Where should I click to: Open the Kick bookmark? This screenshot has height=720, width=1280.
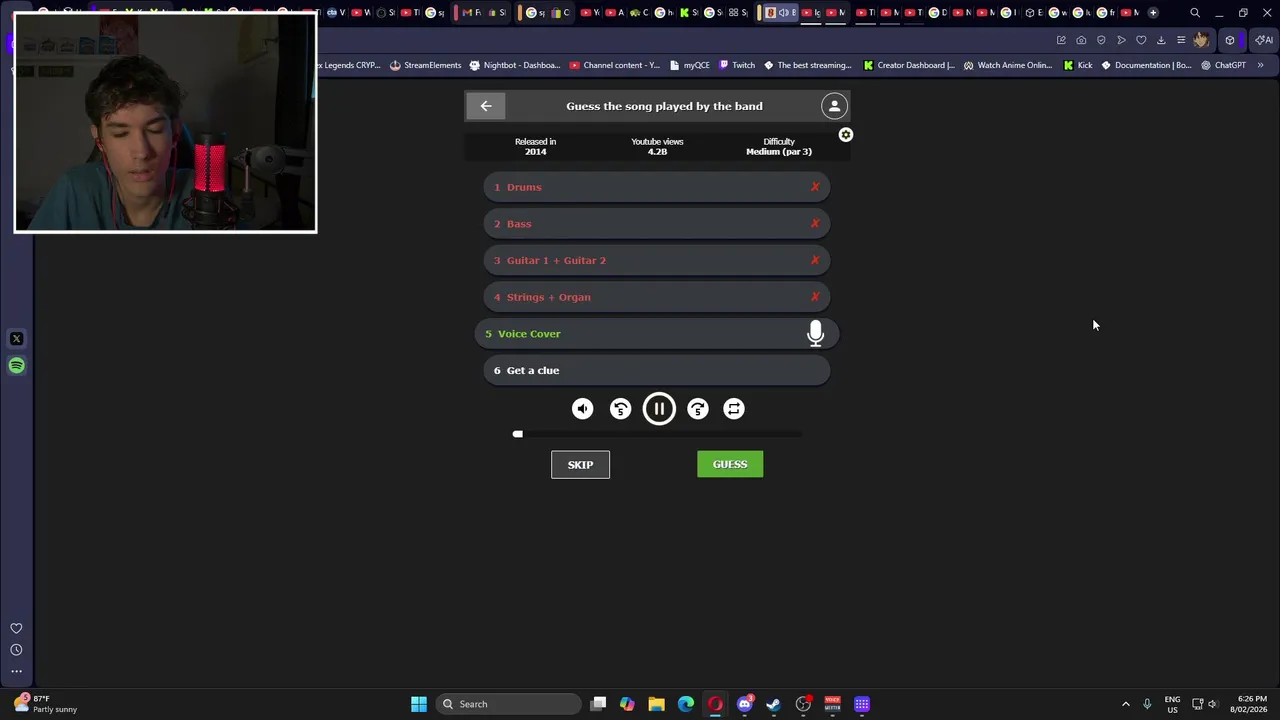[x=1078, y=65]
